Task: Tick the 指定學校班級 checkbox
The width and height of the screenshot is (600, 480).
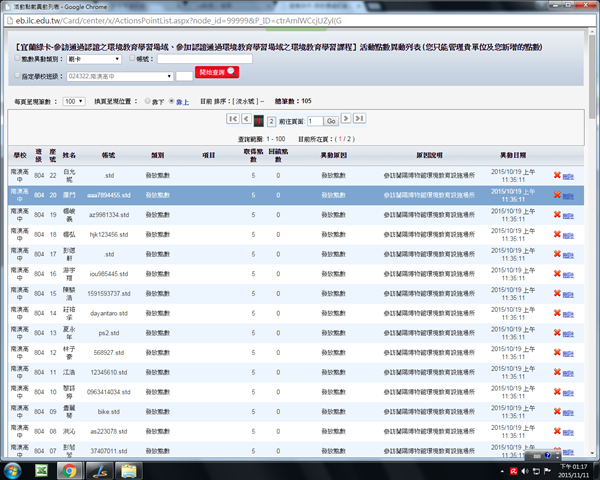Action: 17,75
